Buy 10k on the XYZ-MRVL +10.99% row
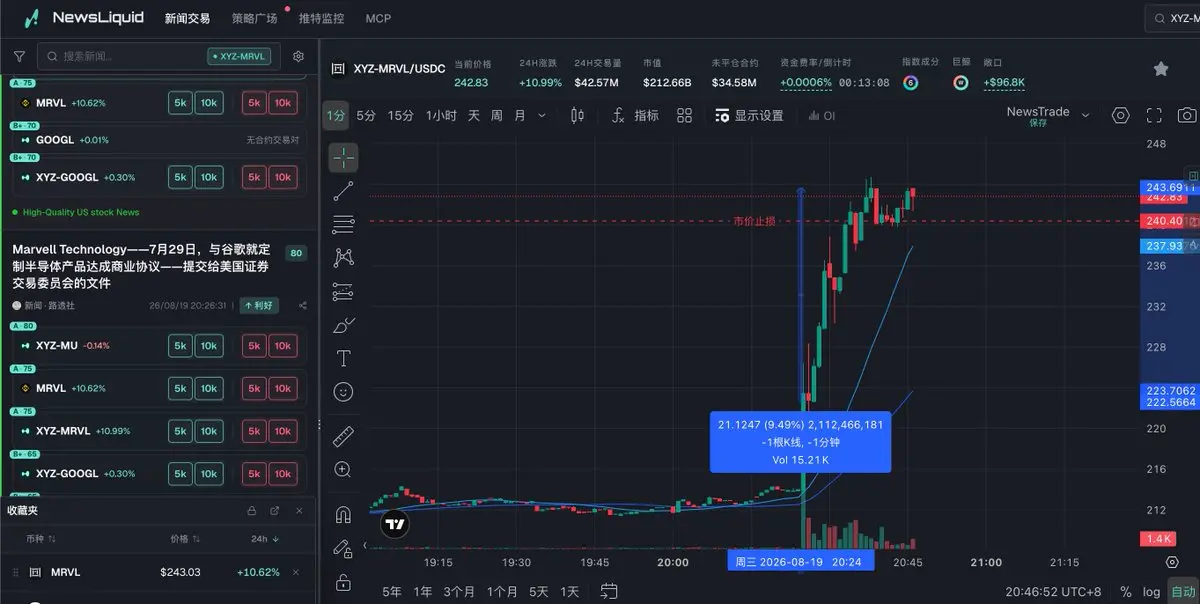The width and height of the screenshot is (1200, 604). [208, 431]
